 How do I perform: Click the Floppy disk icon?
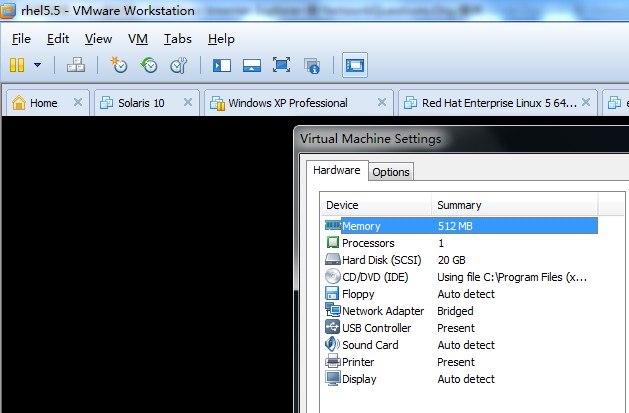point(332,293)
